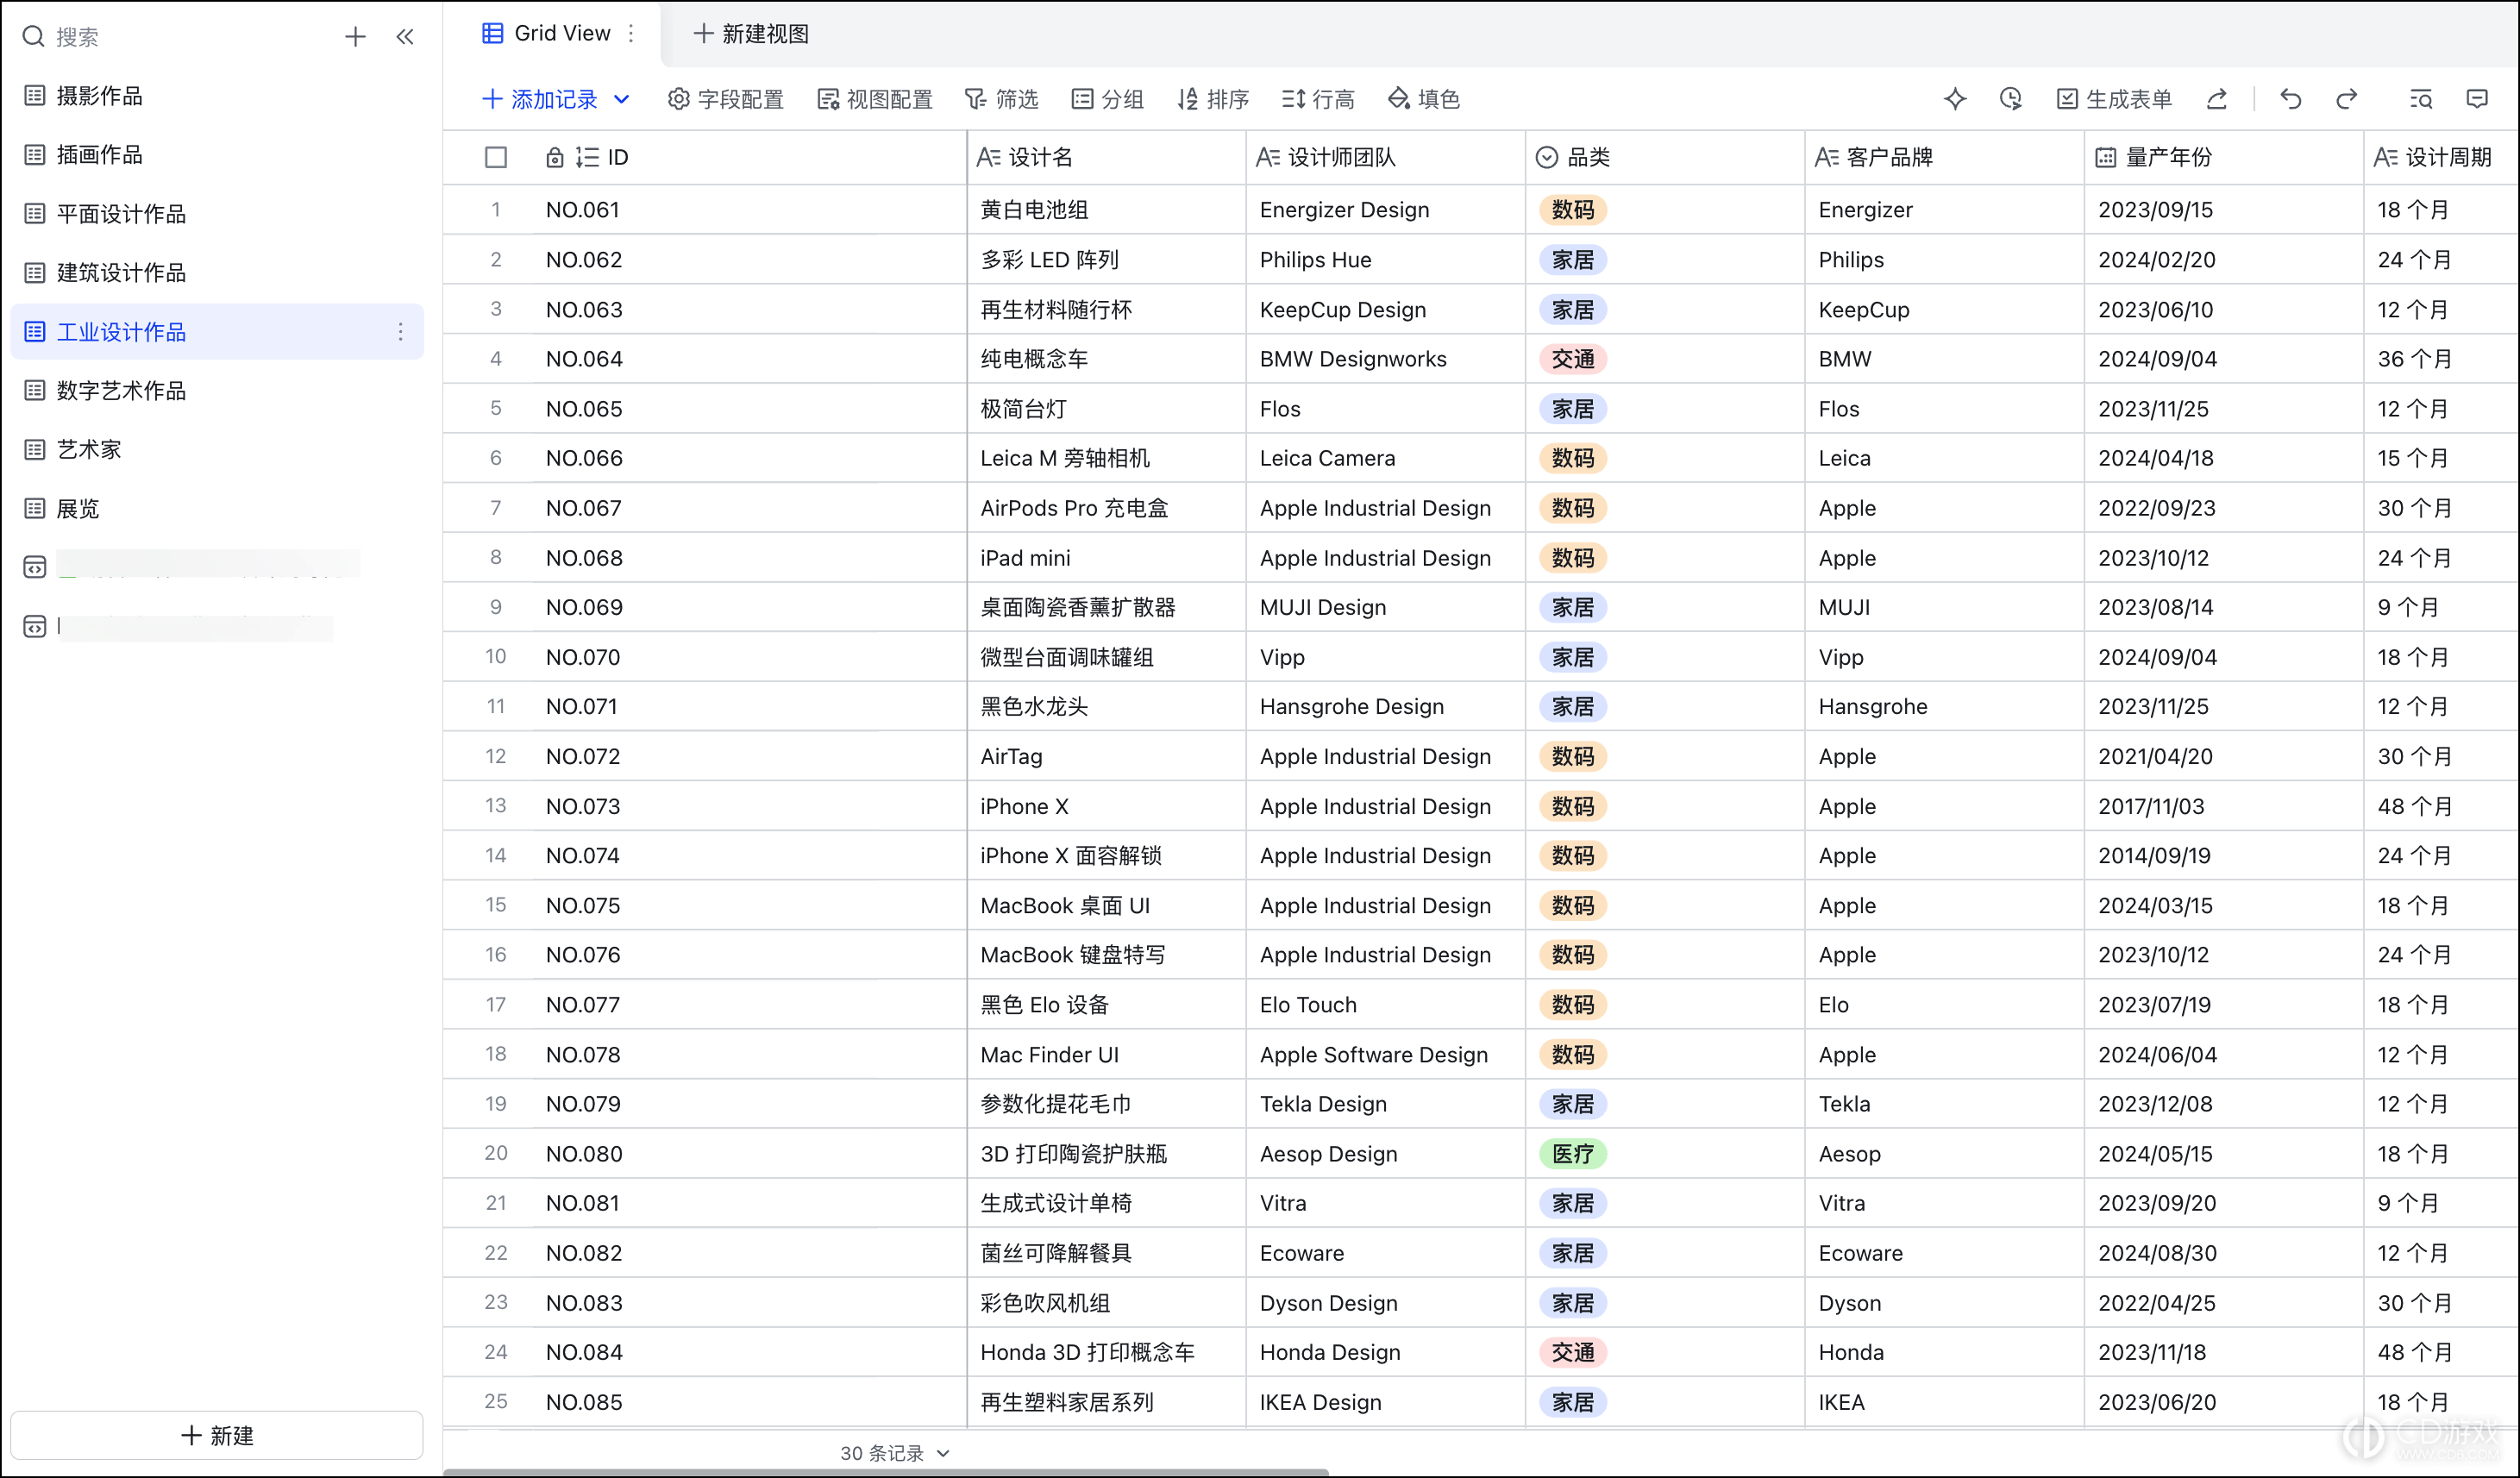Open 数字艺术作品 table in sidebar

[x=216, y=390]
